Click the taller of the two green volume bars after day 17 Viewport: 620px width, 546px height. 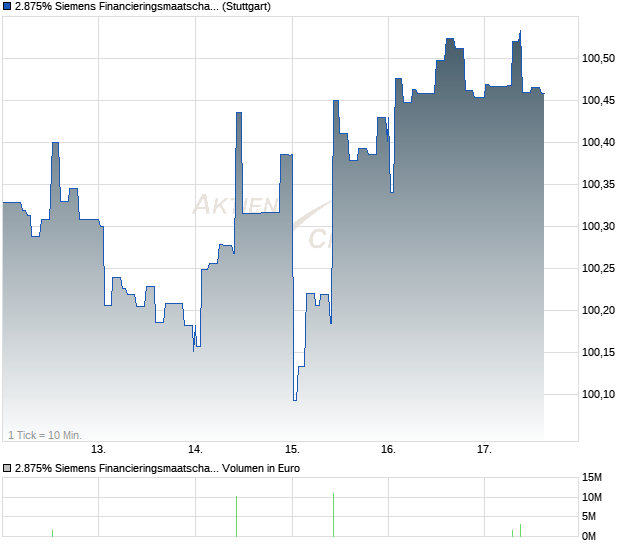point(520,531)
